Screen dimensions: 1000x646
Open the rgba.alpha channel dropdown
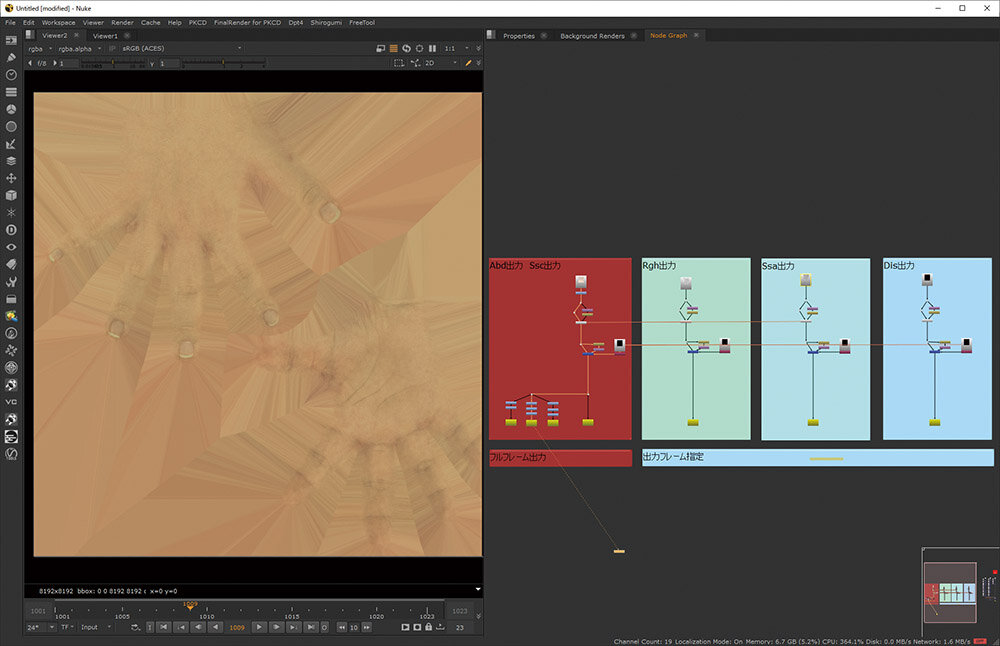(x=79, y=48)
